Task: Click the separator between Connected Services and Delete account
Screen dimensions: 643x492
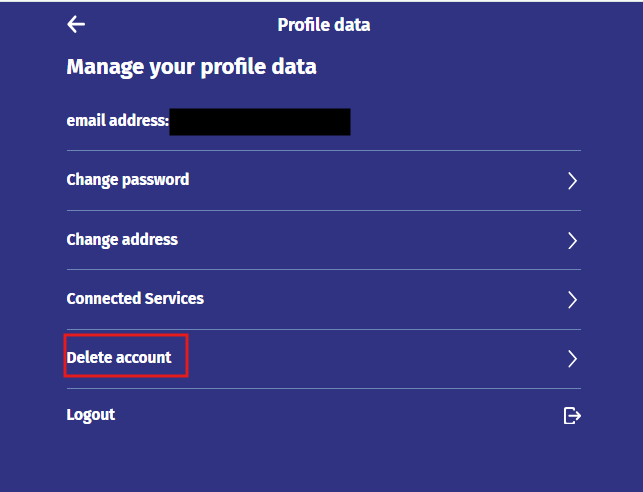Action: pos(324,329)
